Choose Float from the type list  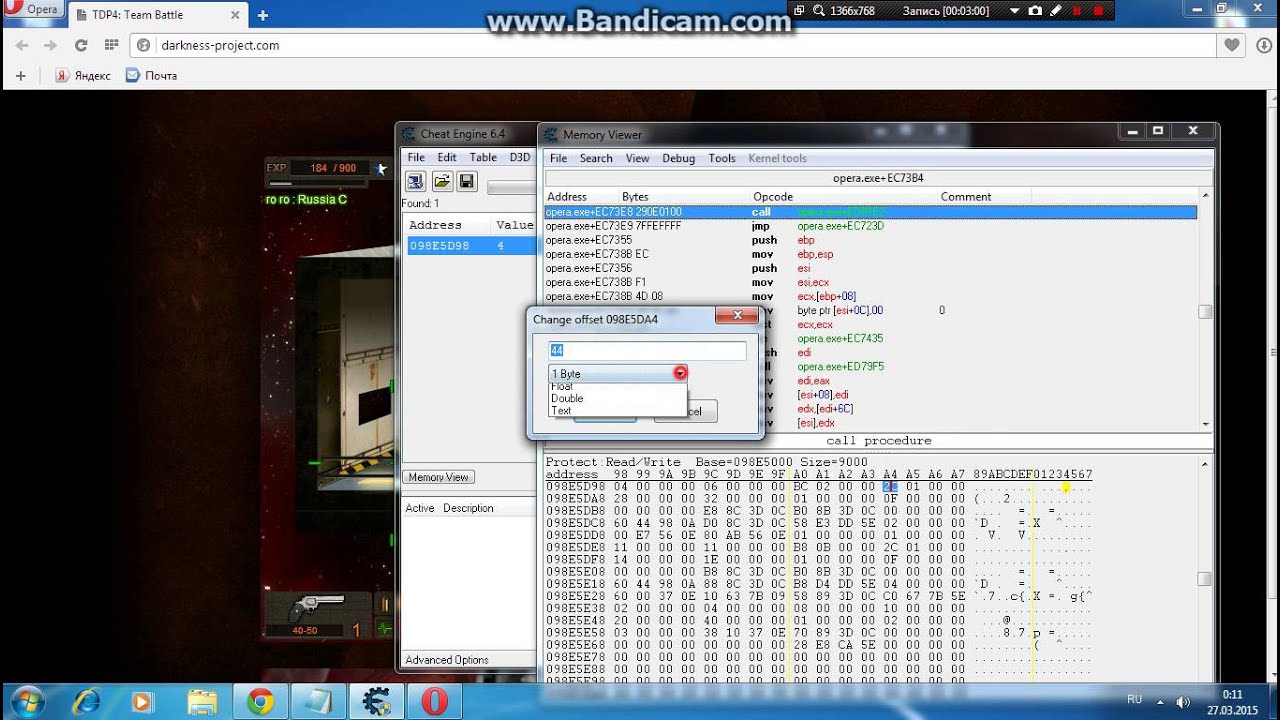(562, 387)
